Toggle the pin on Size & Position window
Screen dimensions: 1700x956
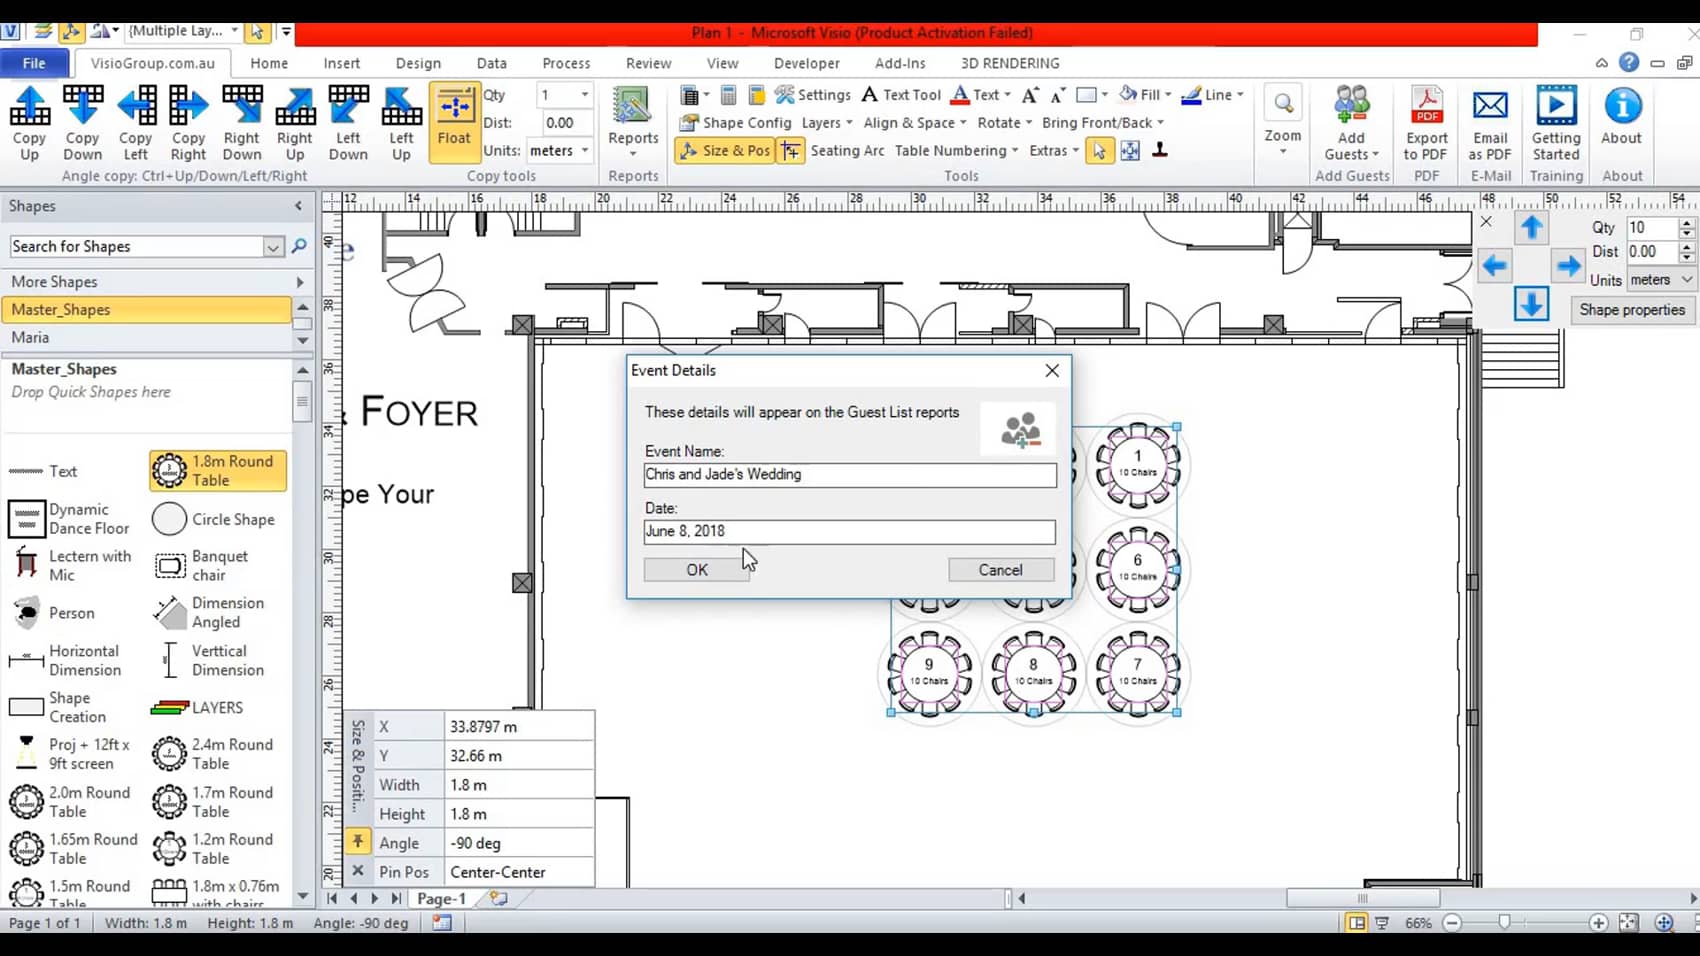tap(357, 842)
